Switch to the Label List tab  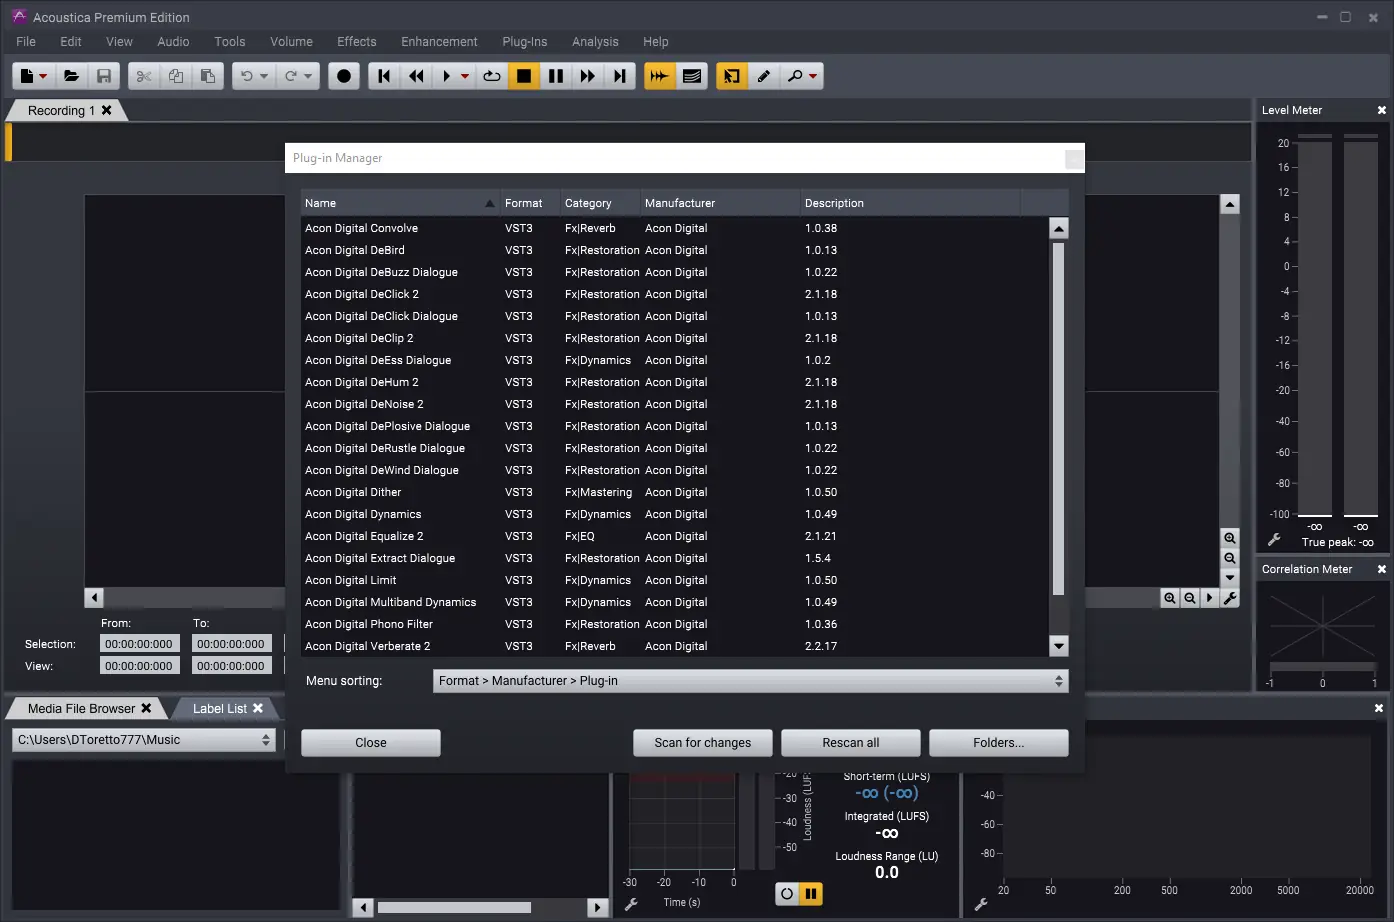tap(220, 709)
